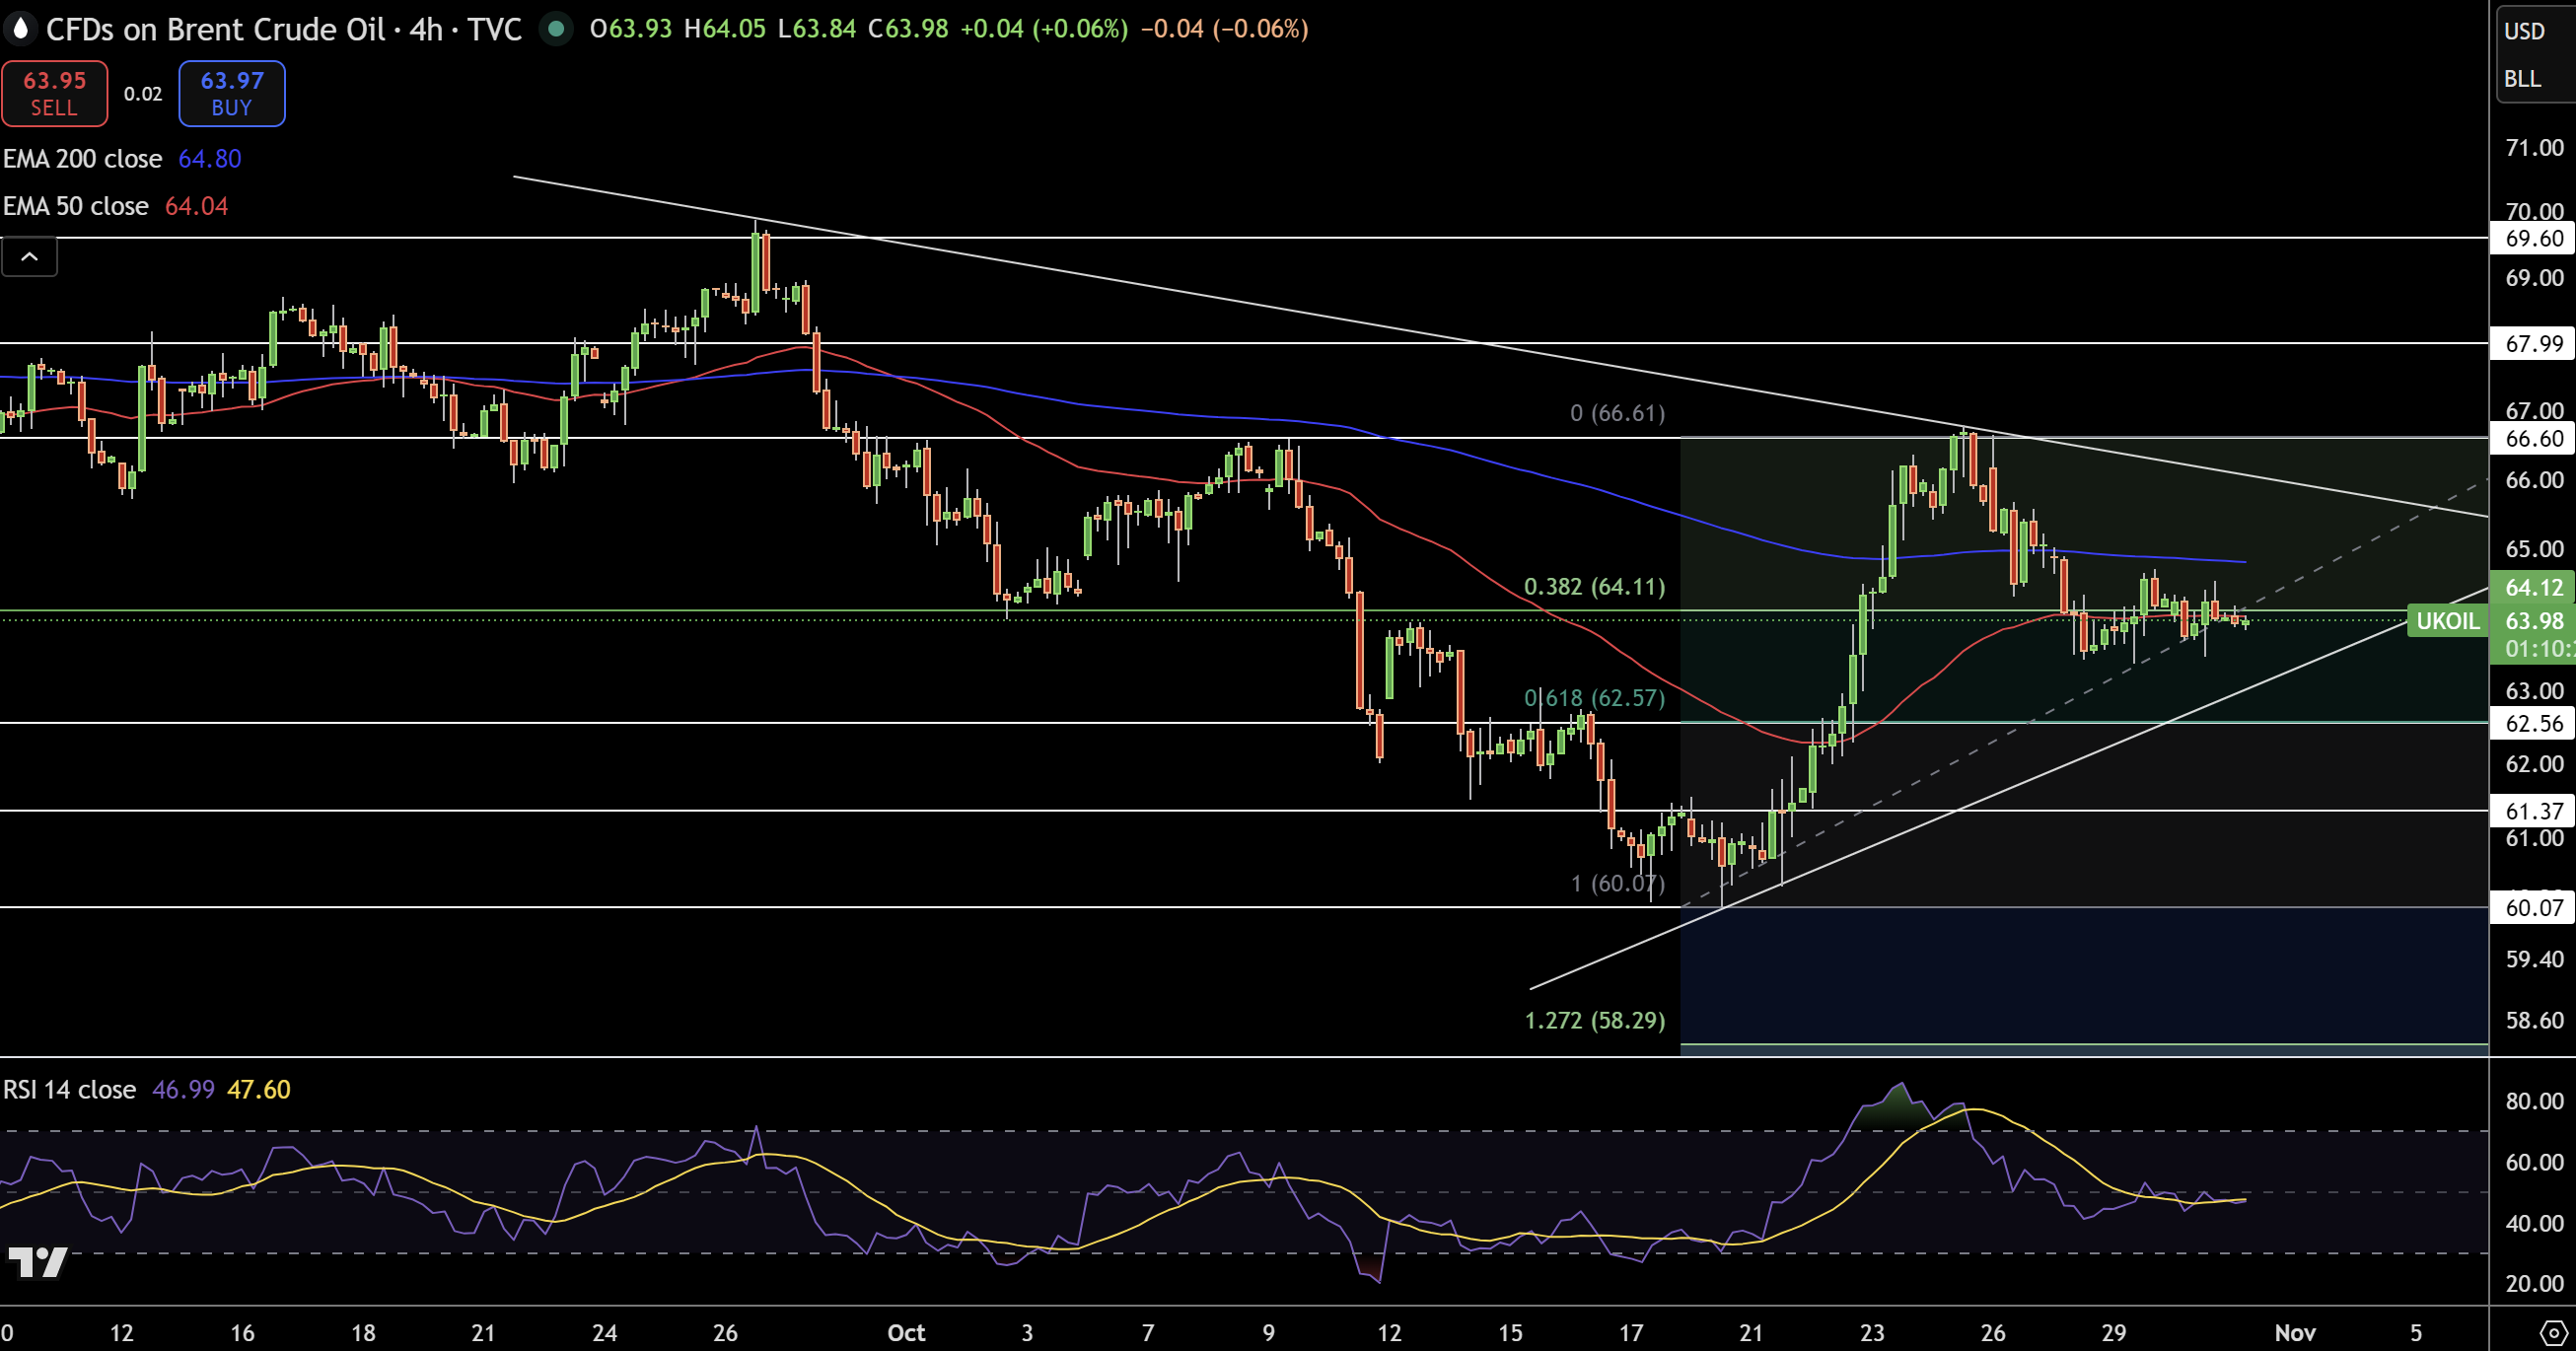
Task: Click the UKOIL price tag on the price axis
Action: point(2448,621)
